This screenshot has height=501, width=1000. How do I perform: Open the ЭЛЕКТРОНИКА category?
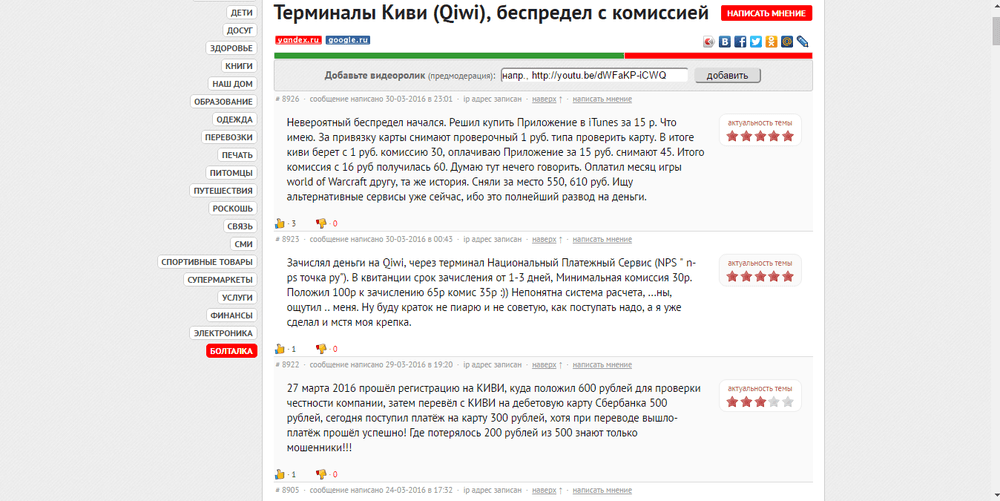[223, 334]
